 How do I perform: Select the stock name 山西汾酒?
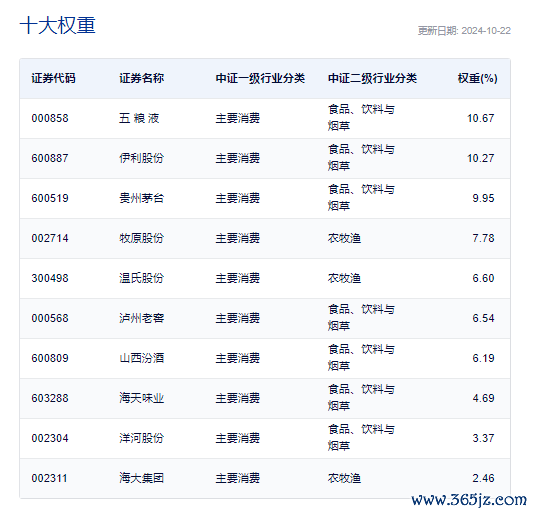141,358
